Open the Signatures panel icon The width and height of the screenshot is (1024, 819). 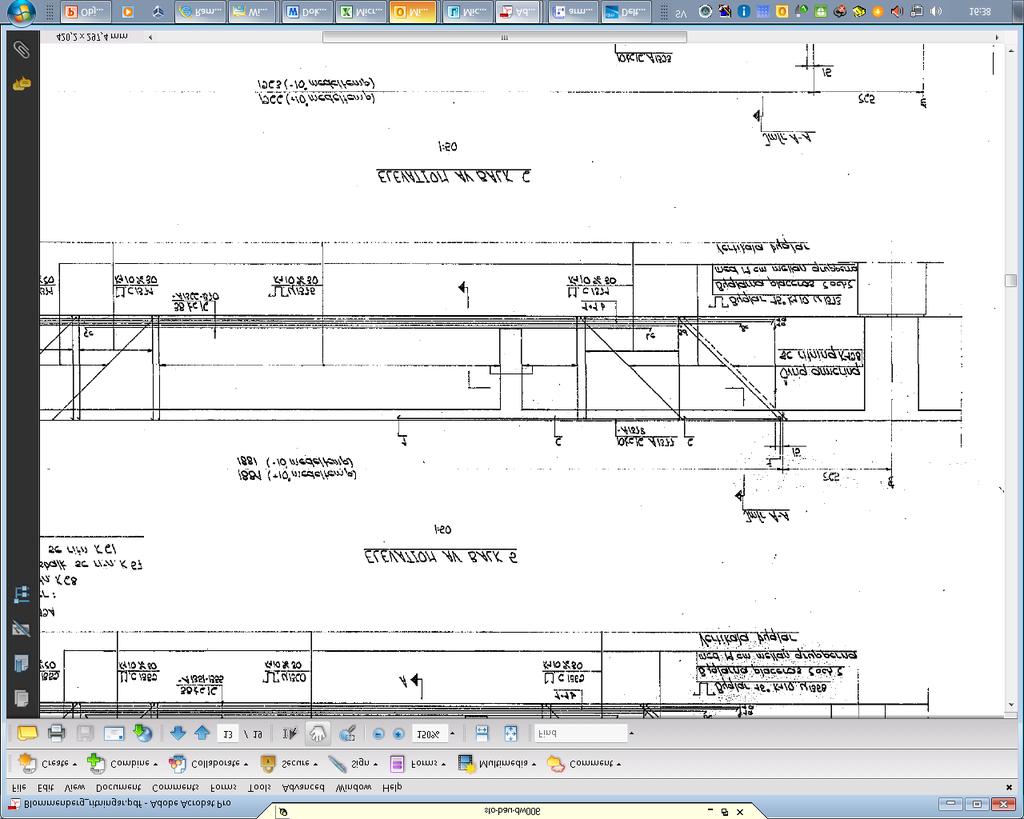click(x=21, y=629)
